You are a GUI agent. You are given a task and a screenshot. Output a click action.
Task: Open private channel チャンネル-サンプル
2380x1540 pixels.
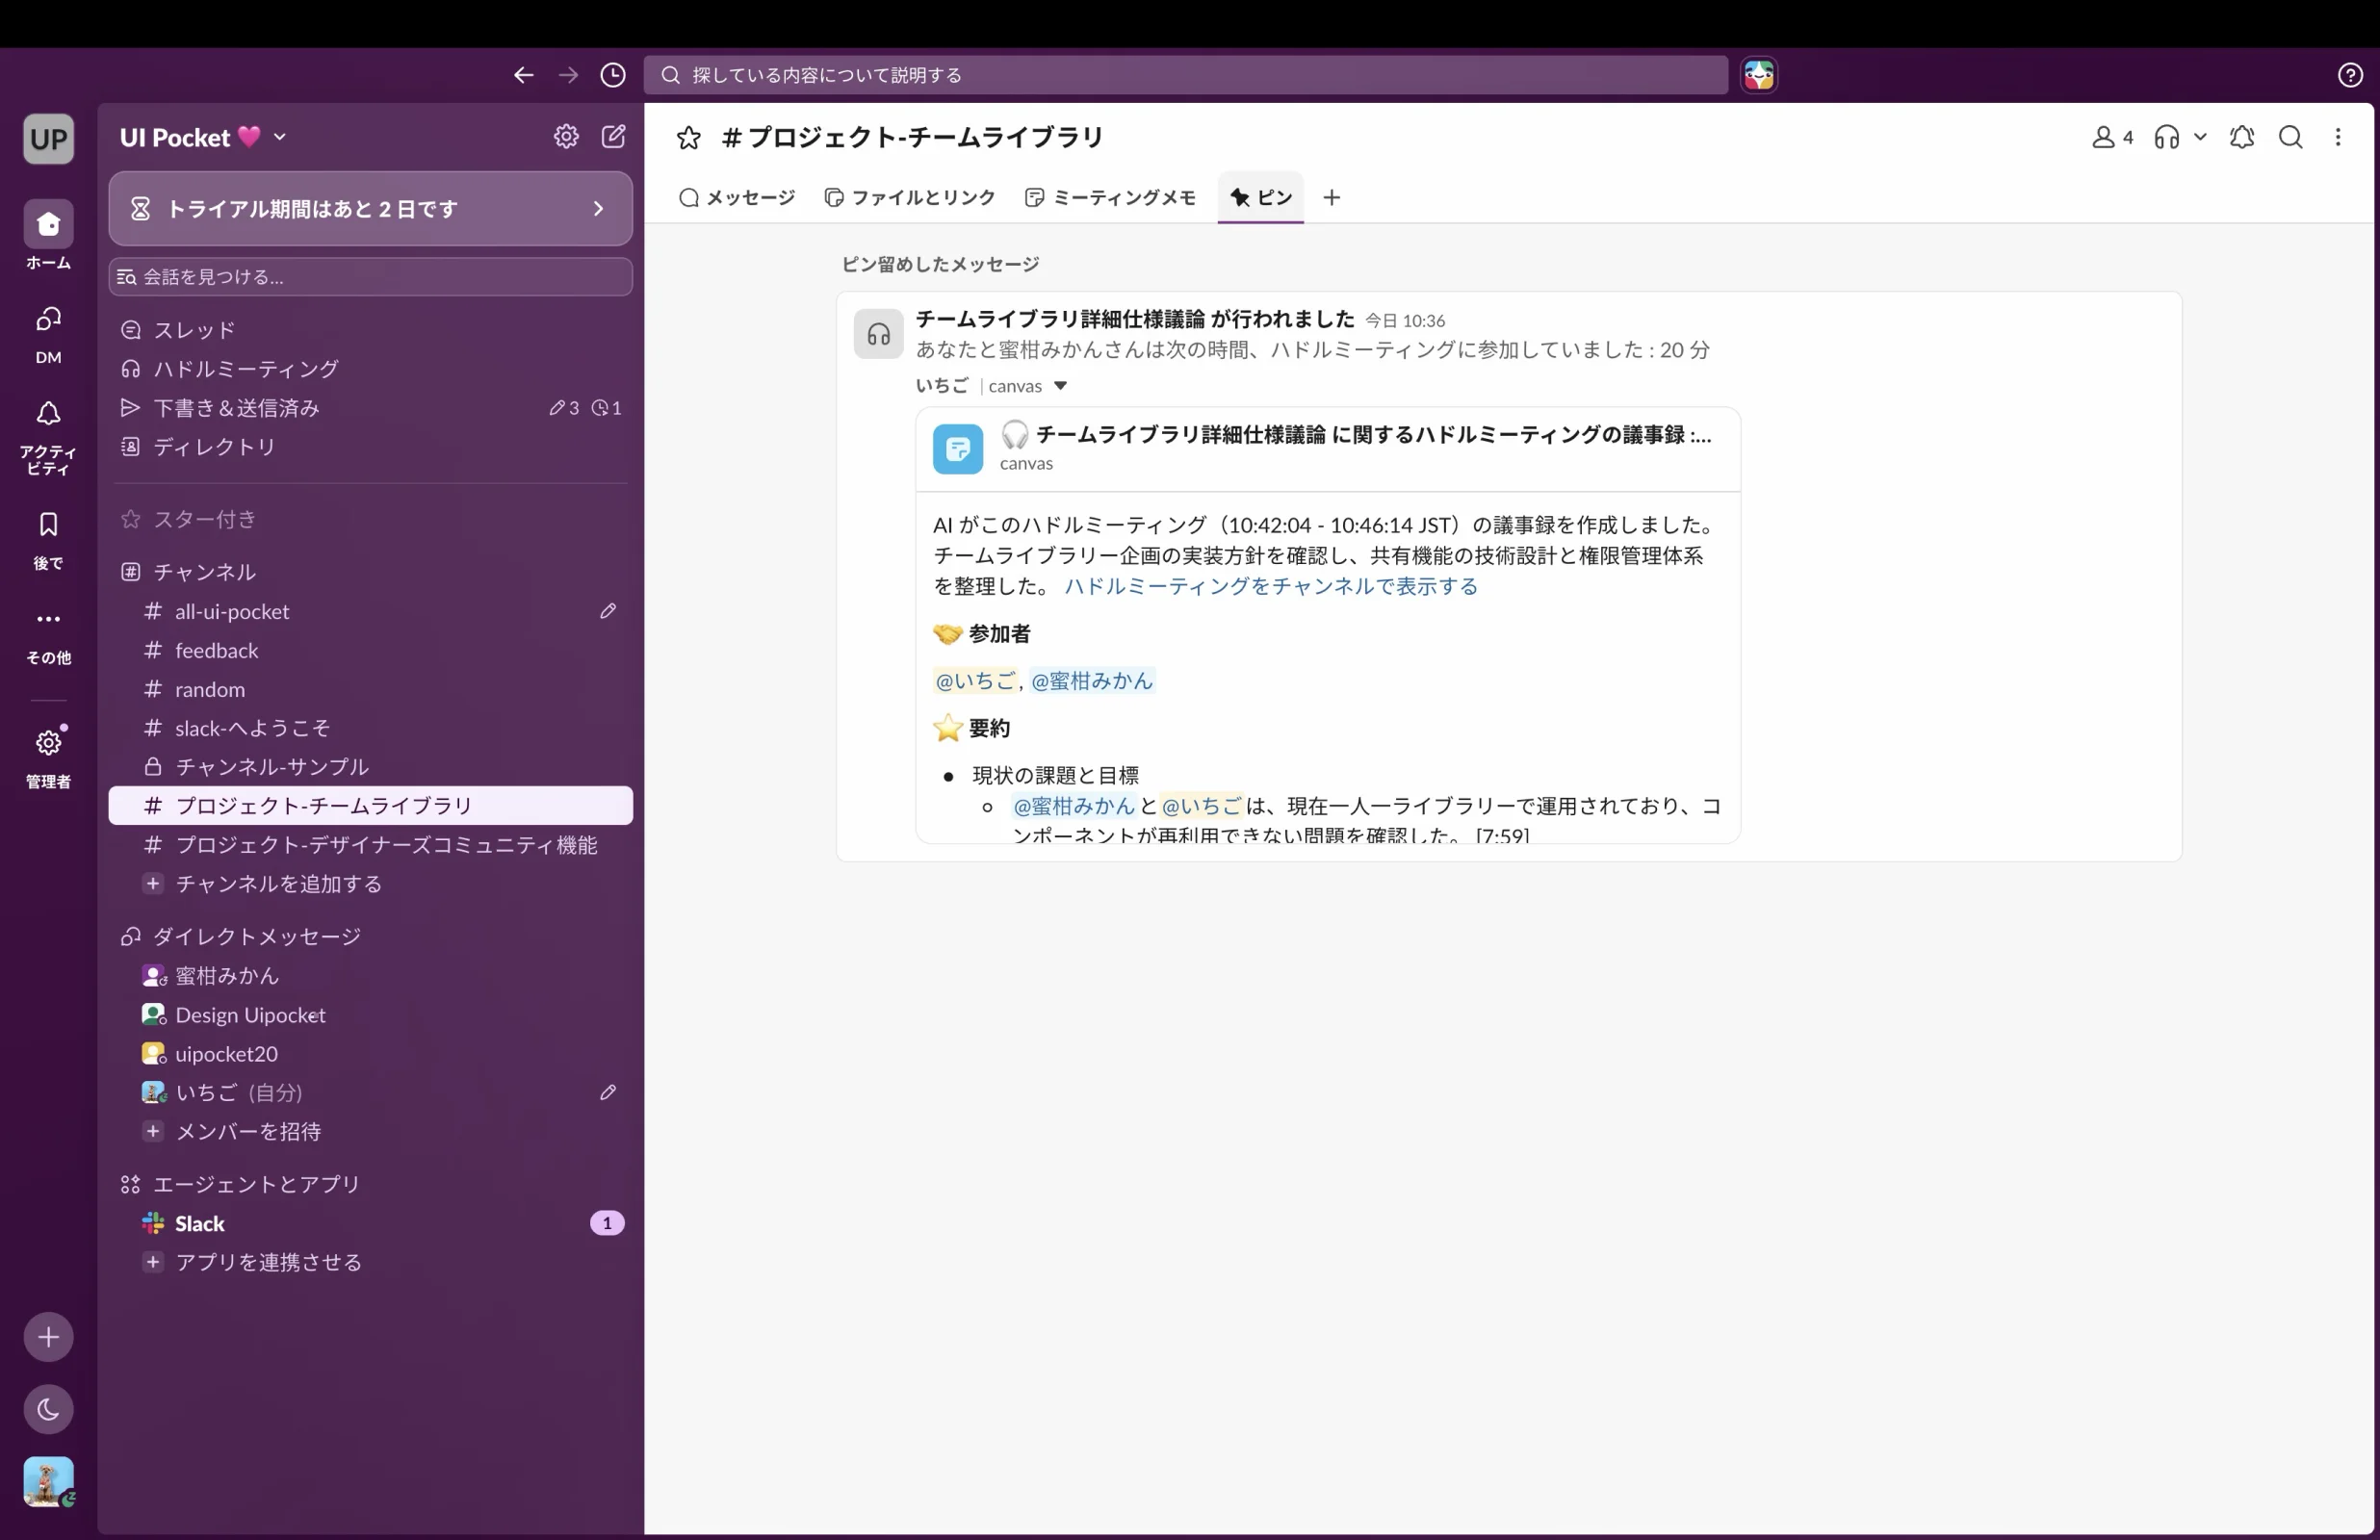(x=370, y=767)
